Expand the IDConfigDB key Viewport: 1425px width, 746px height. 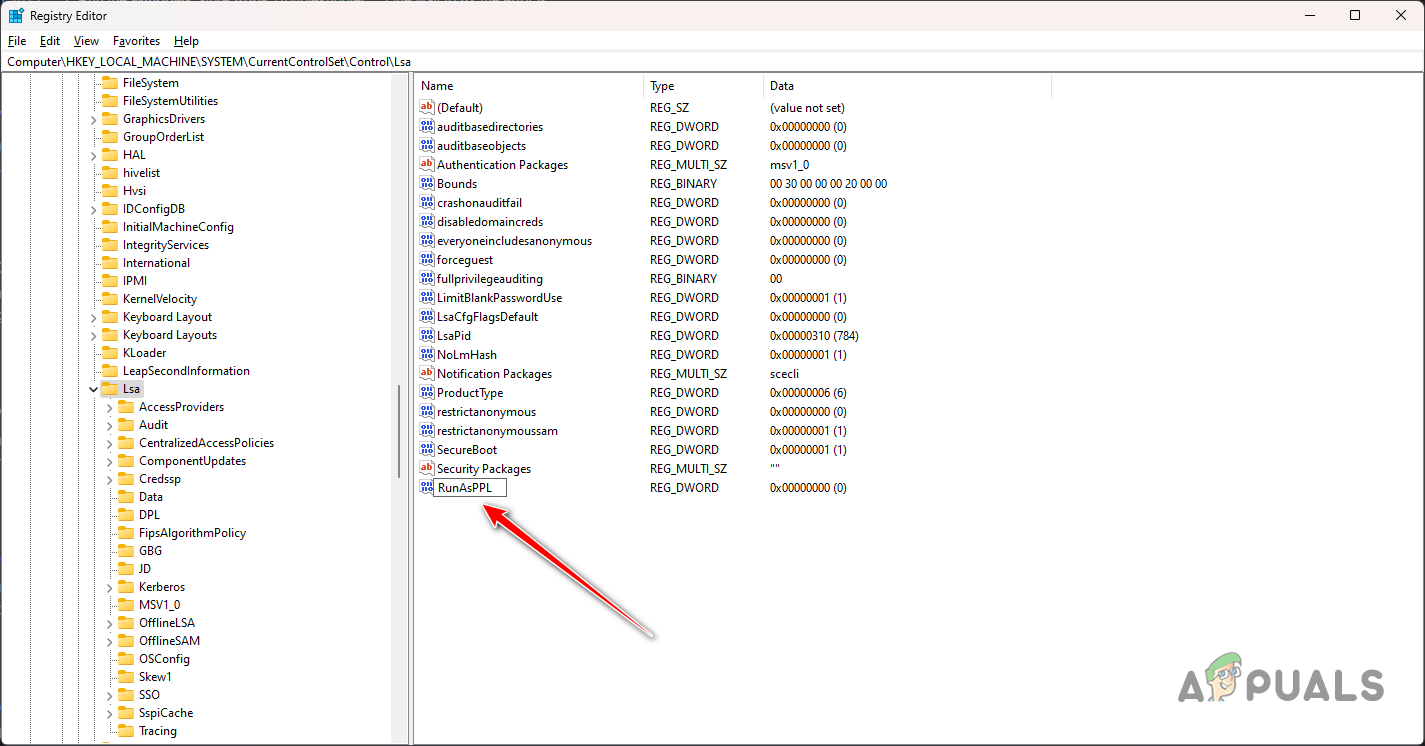(x=93, y=209)
